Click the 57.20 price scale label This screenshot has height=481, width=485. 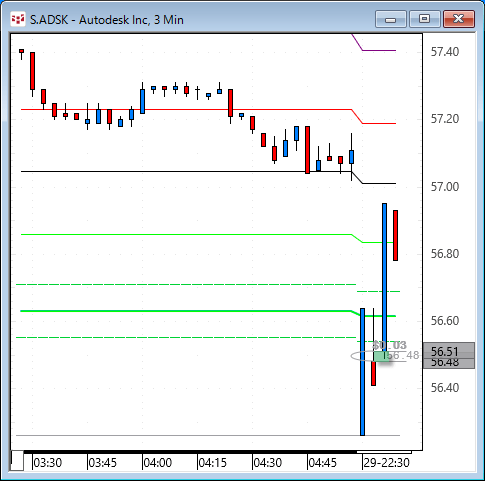pyautogui.click(x=445, y=119)
